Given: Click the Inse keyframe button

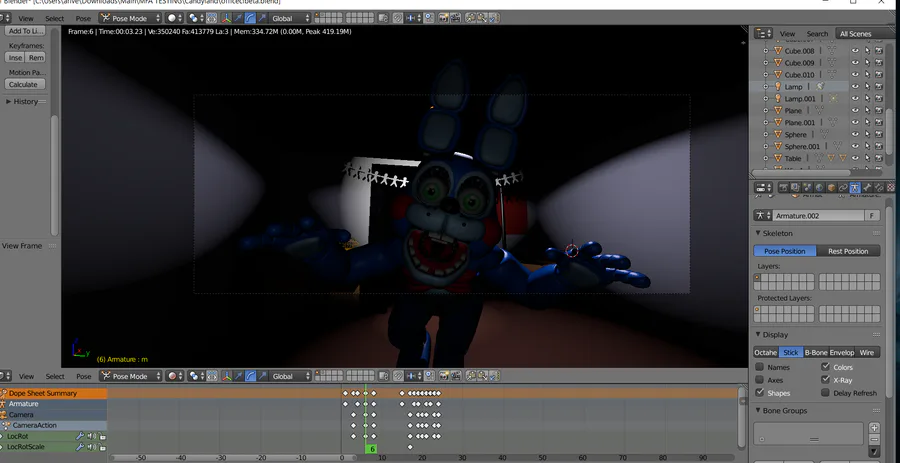Looking at the screenshot, I should click(15, 57).
